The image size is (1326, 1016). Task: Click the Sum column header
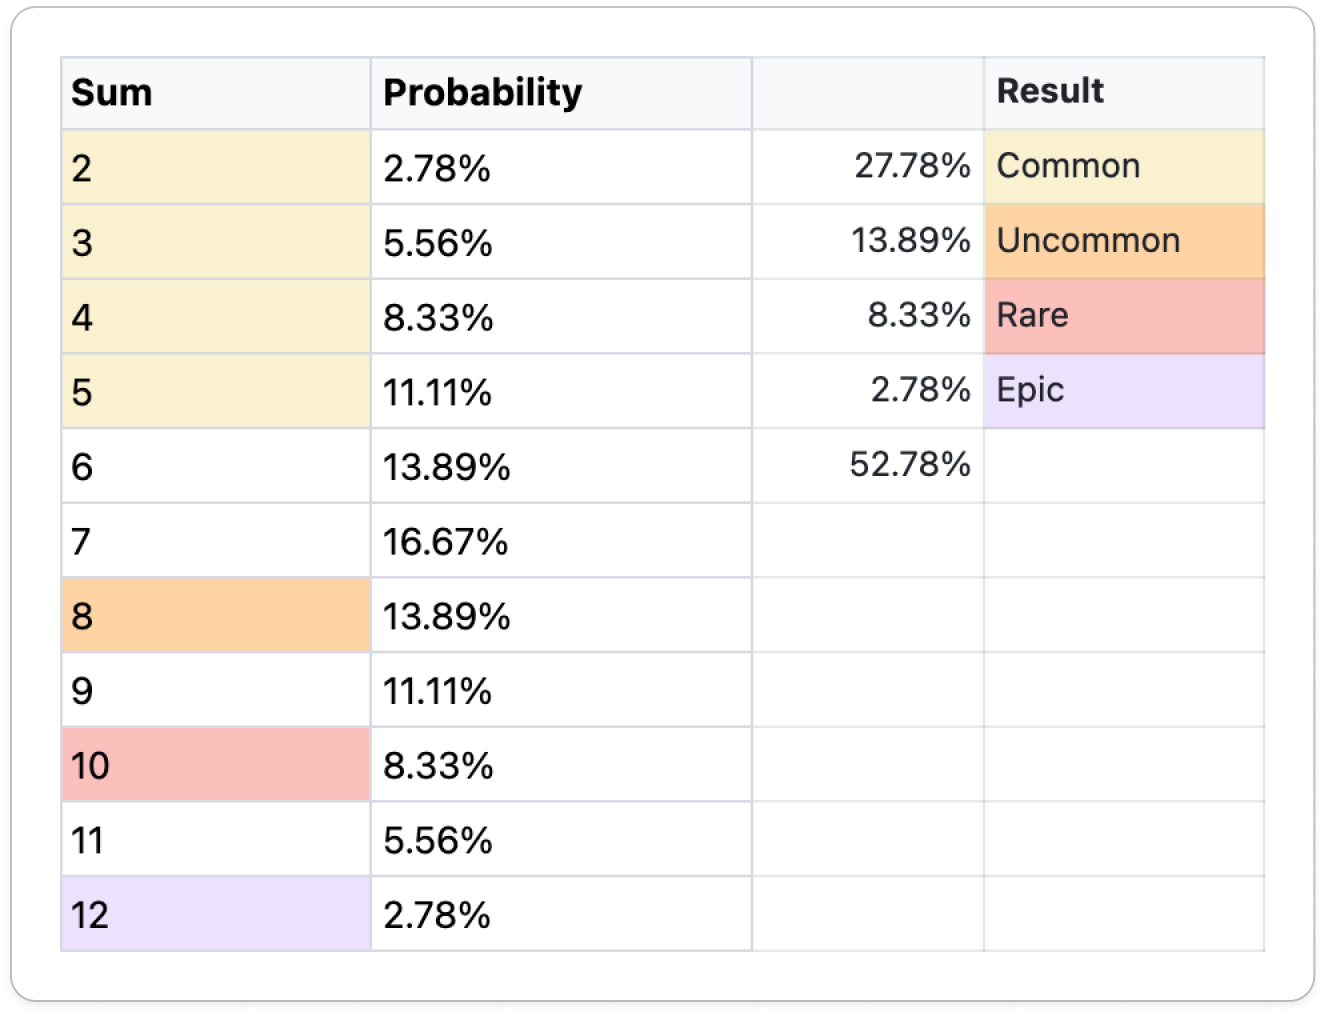(x=215, y=93)
